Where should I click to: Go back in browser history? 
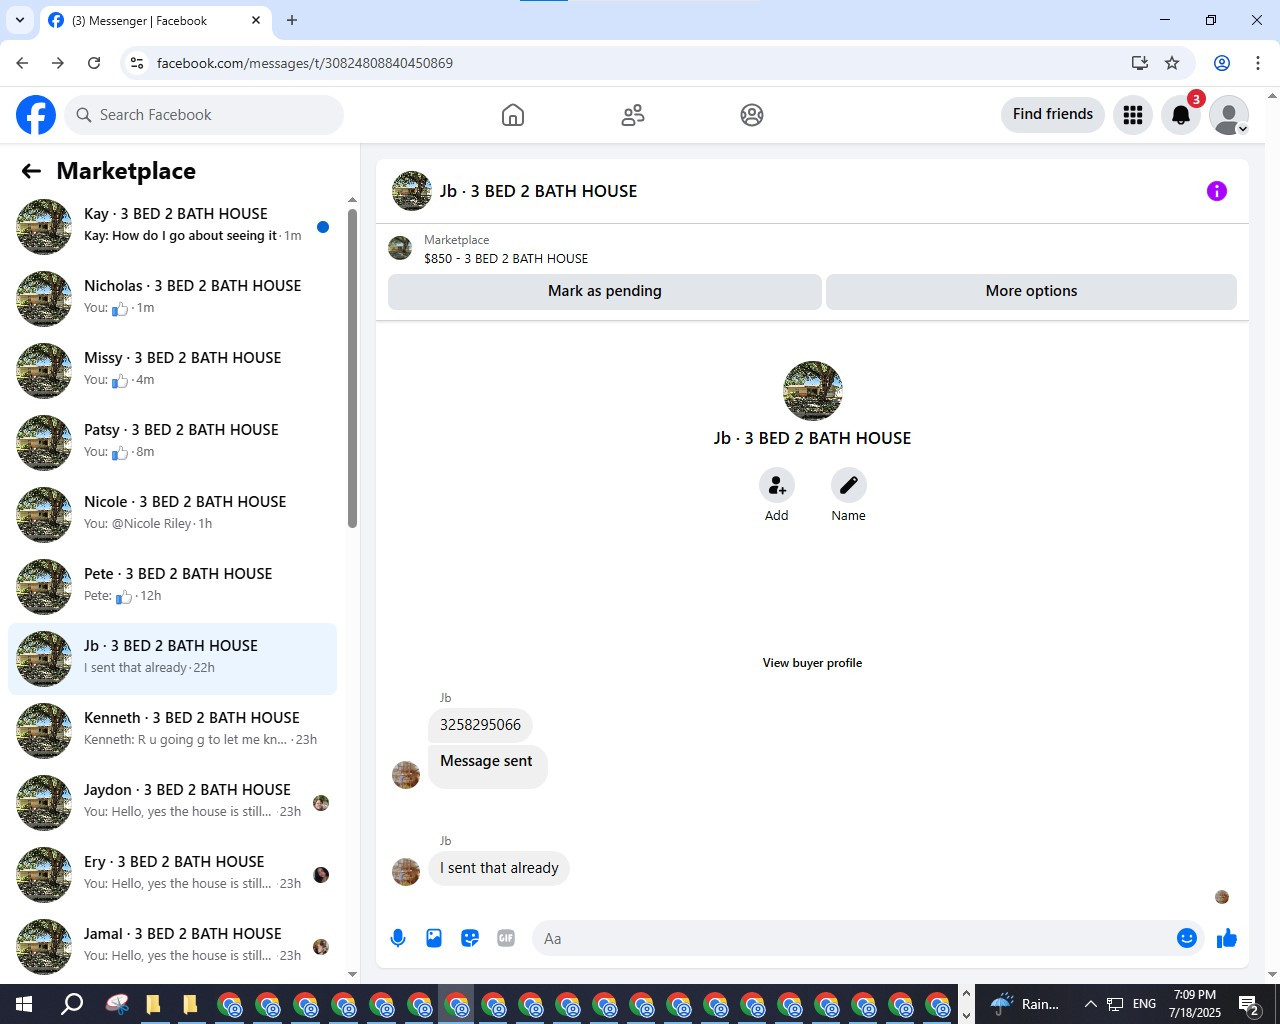(x=22, y=63)
